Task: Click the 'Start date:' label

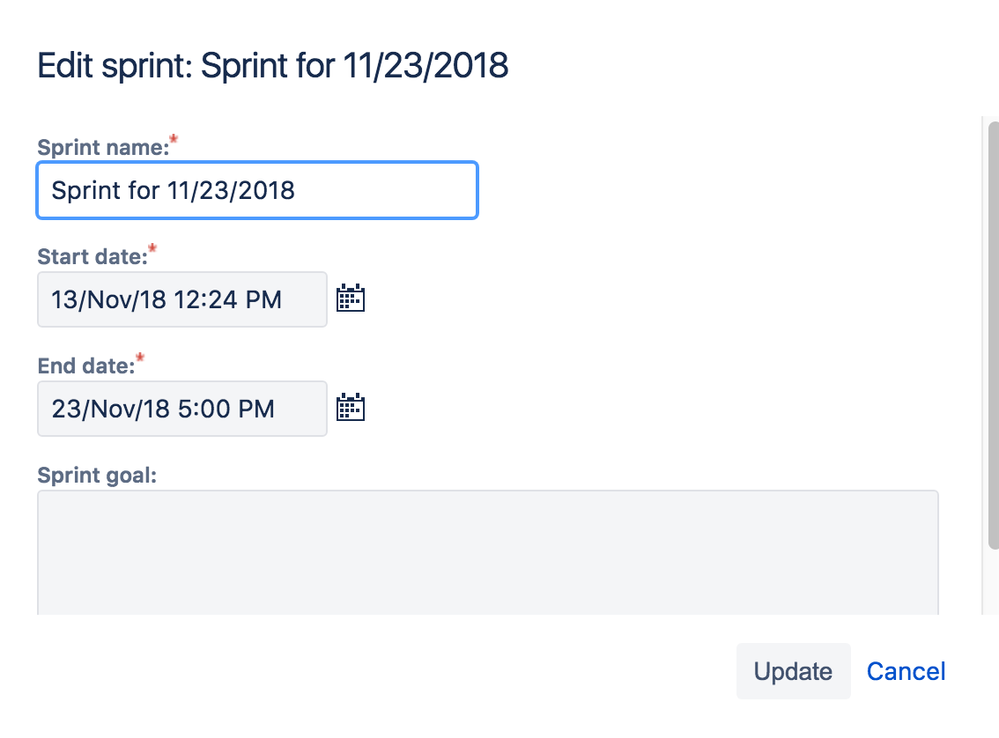Action: click(92, 256)
